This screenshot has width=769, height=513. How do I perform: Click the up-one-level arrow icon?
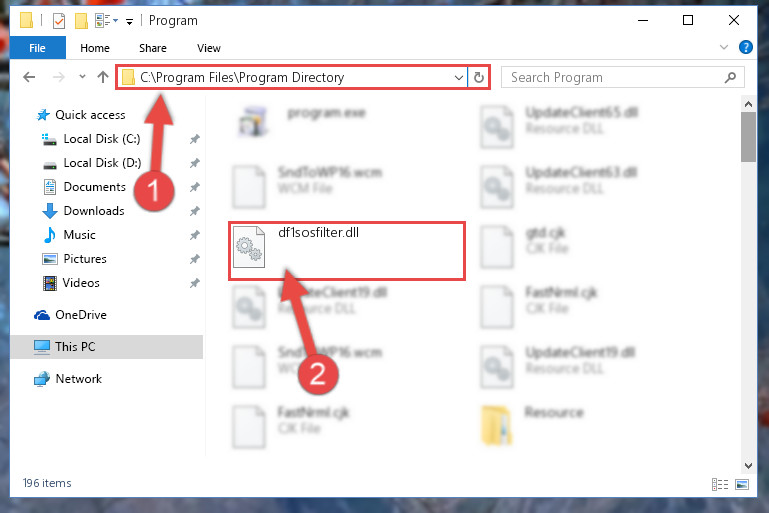point(103,77)
